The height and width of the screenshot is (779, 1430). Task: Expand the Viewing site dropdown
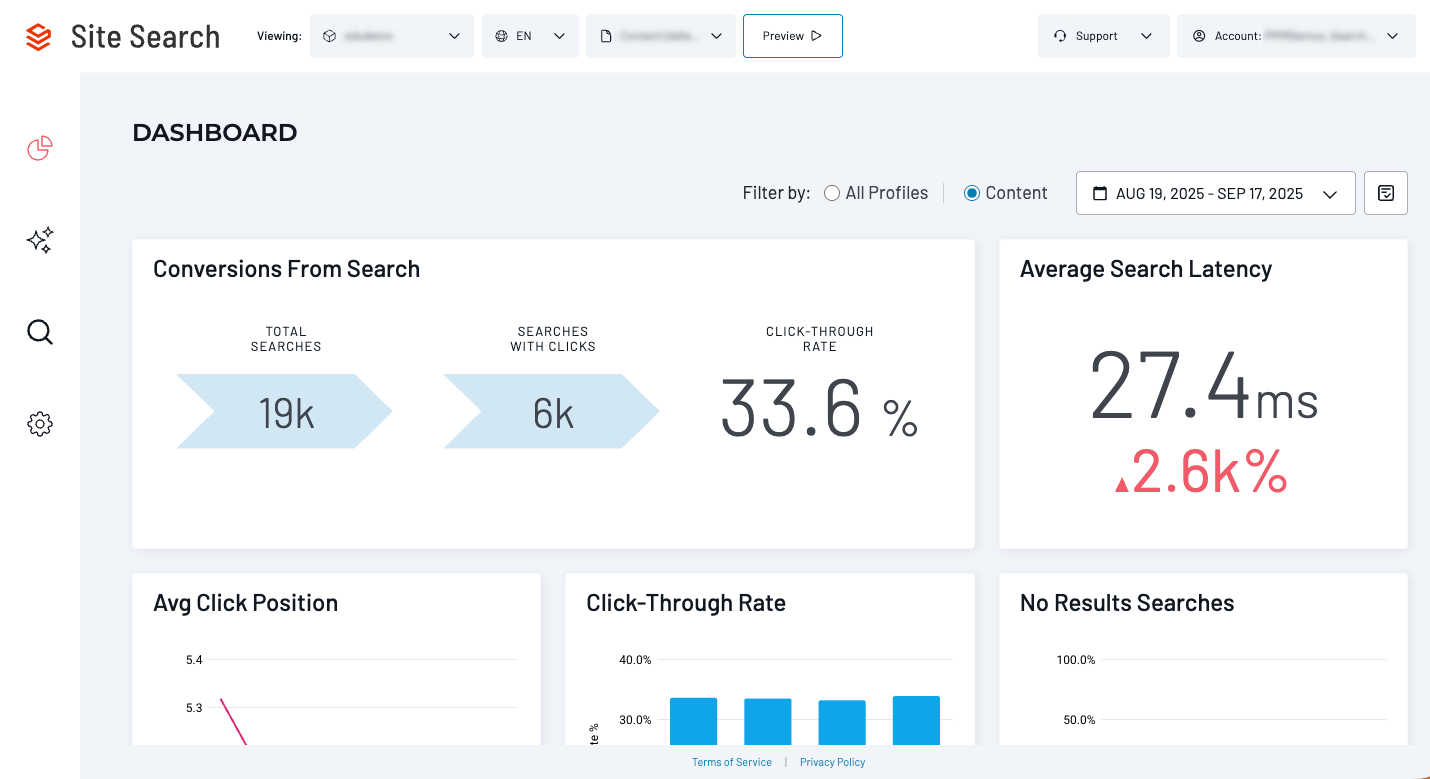pyautogui.click(x=392, y=36)
